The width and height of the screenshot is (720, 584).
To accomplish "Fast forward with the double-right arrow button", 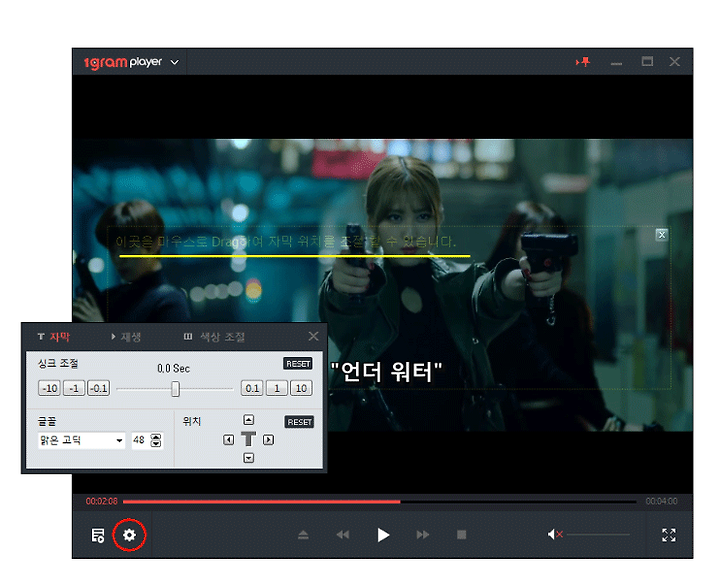I will pyautogui.click(x=423, y=535).
